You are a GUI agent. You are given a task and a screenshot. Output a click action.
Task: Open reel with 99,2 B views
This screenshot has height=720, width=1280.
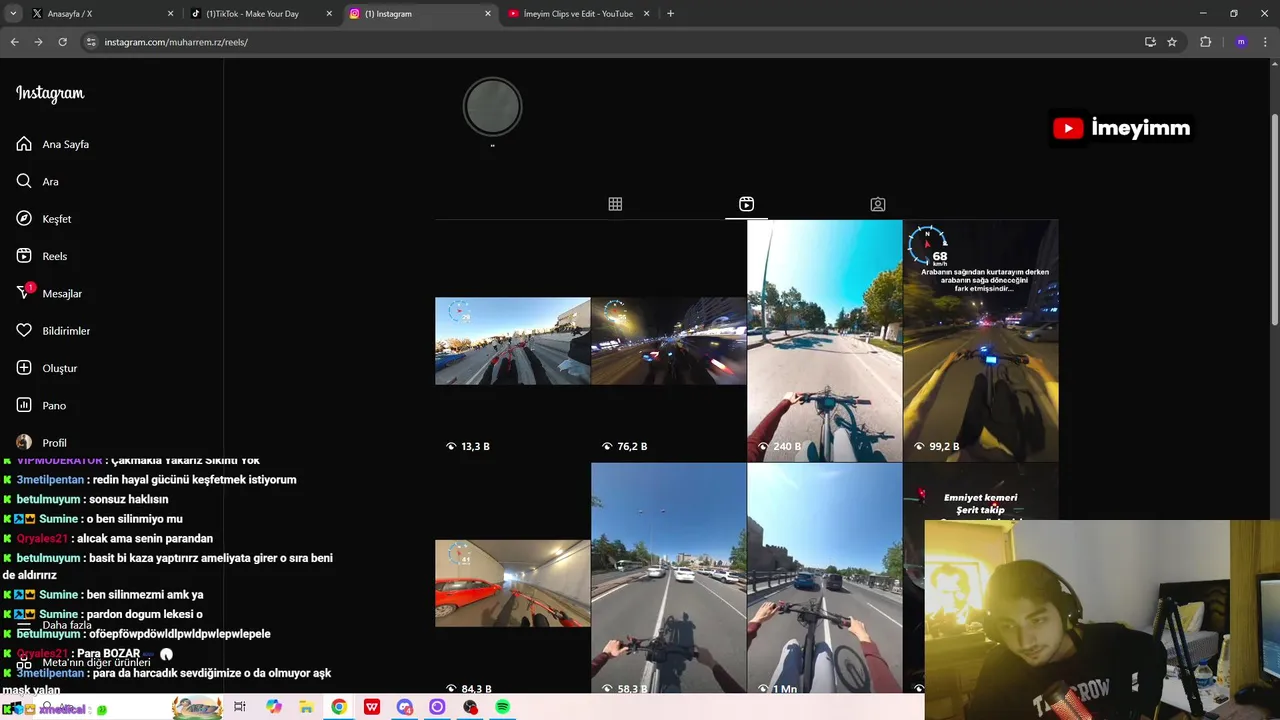point(980,341)
